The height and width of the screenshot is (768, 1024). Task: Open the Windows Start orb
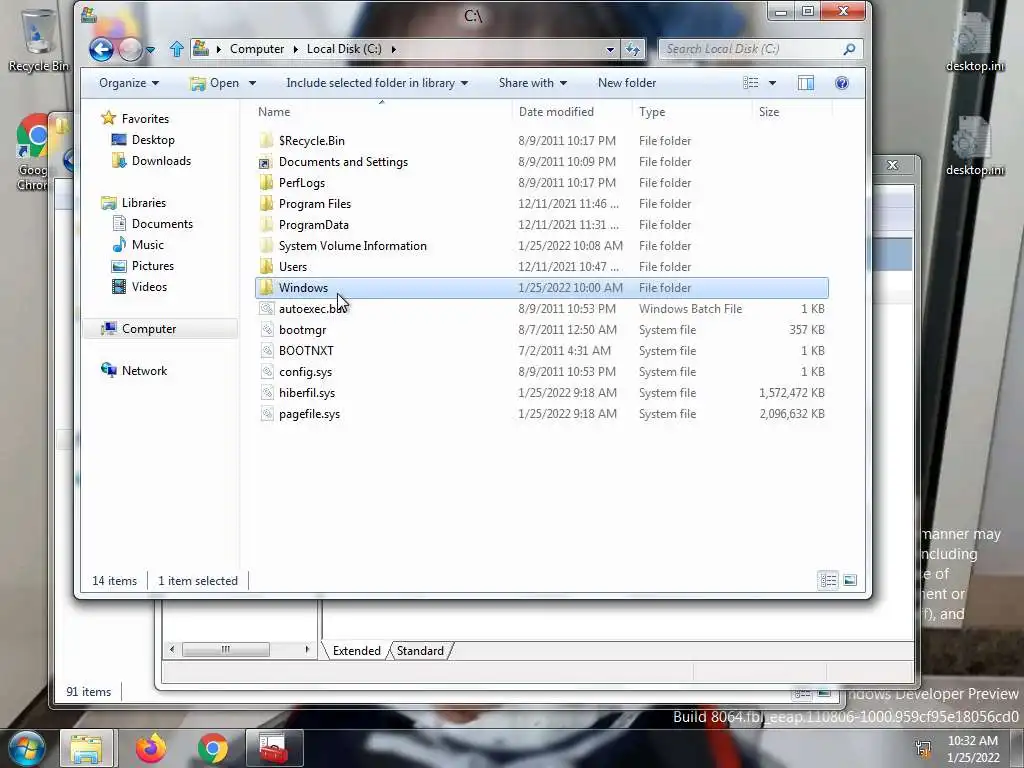25,748
